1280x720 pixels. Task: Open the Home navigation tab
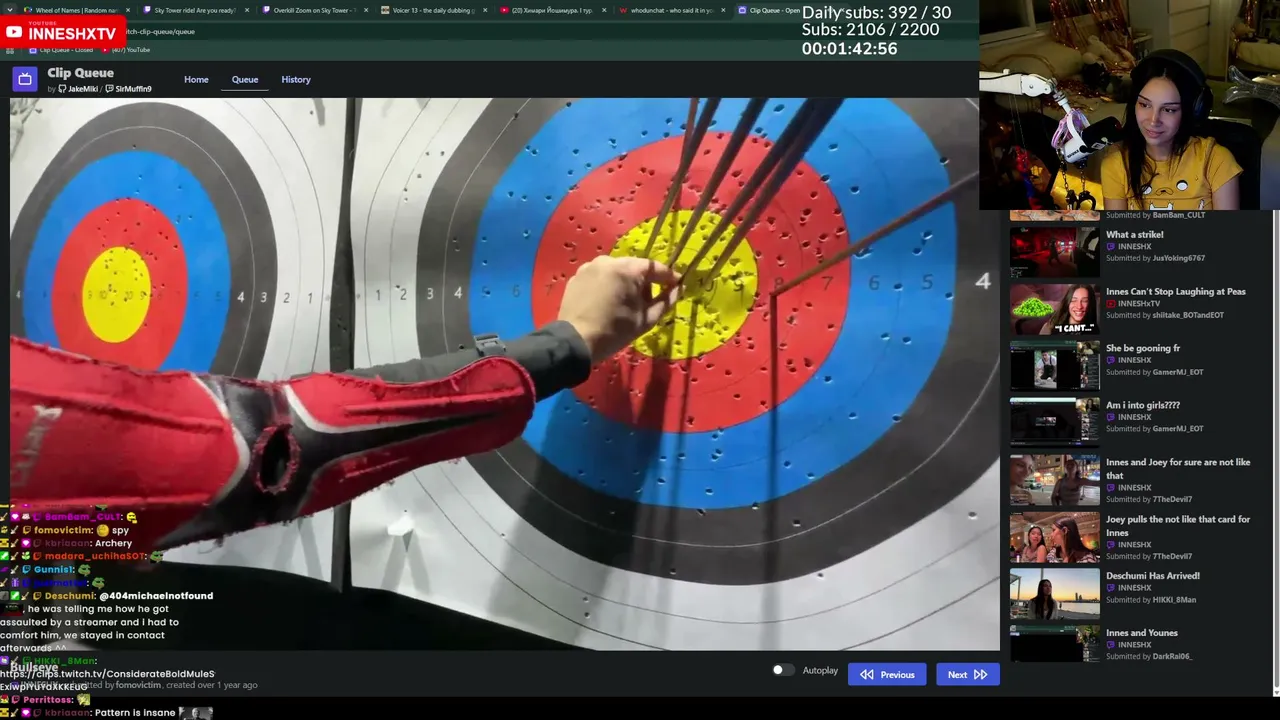tap(196, 80)
